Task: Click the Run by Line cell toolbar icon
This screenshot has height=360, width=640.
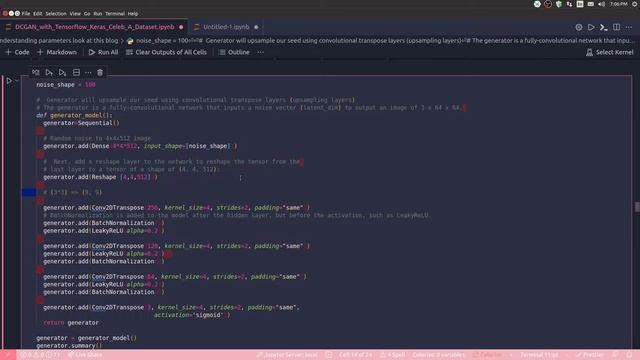Action: 36,72
